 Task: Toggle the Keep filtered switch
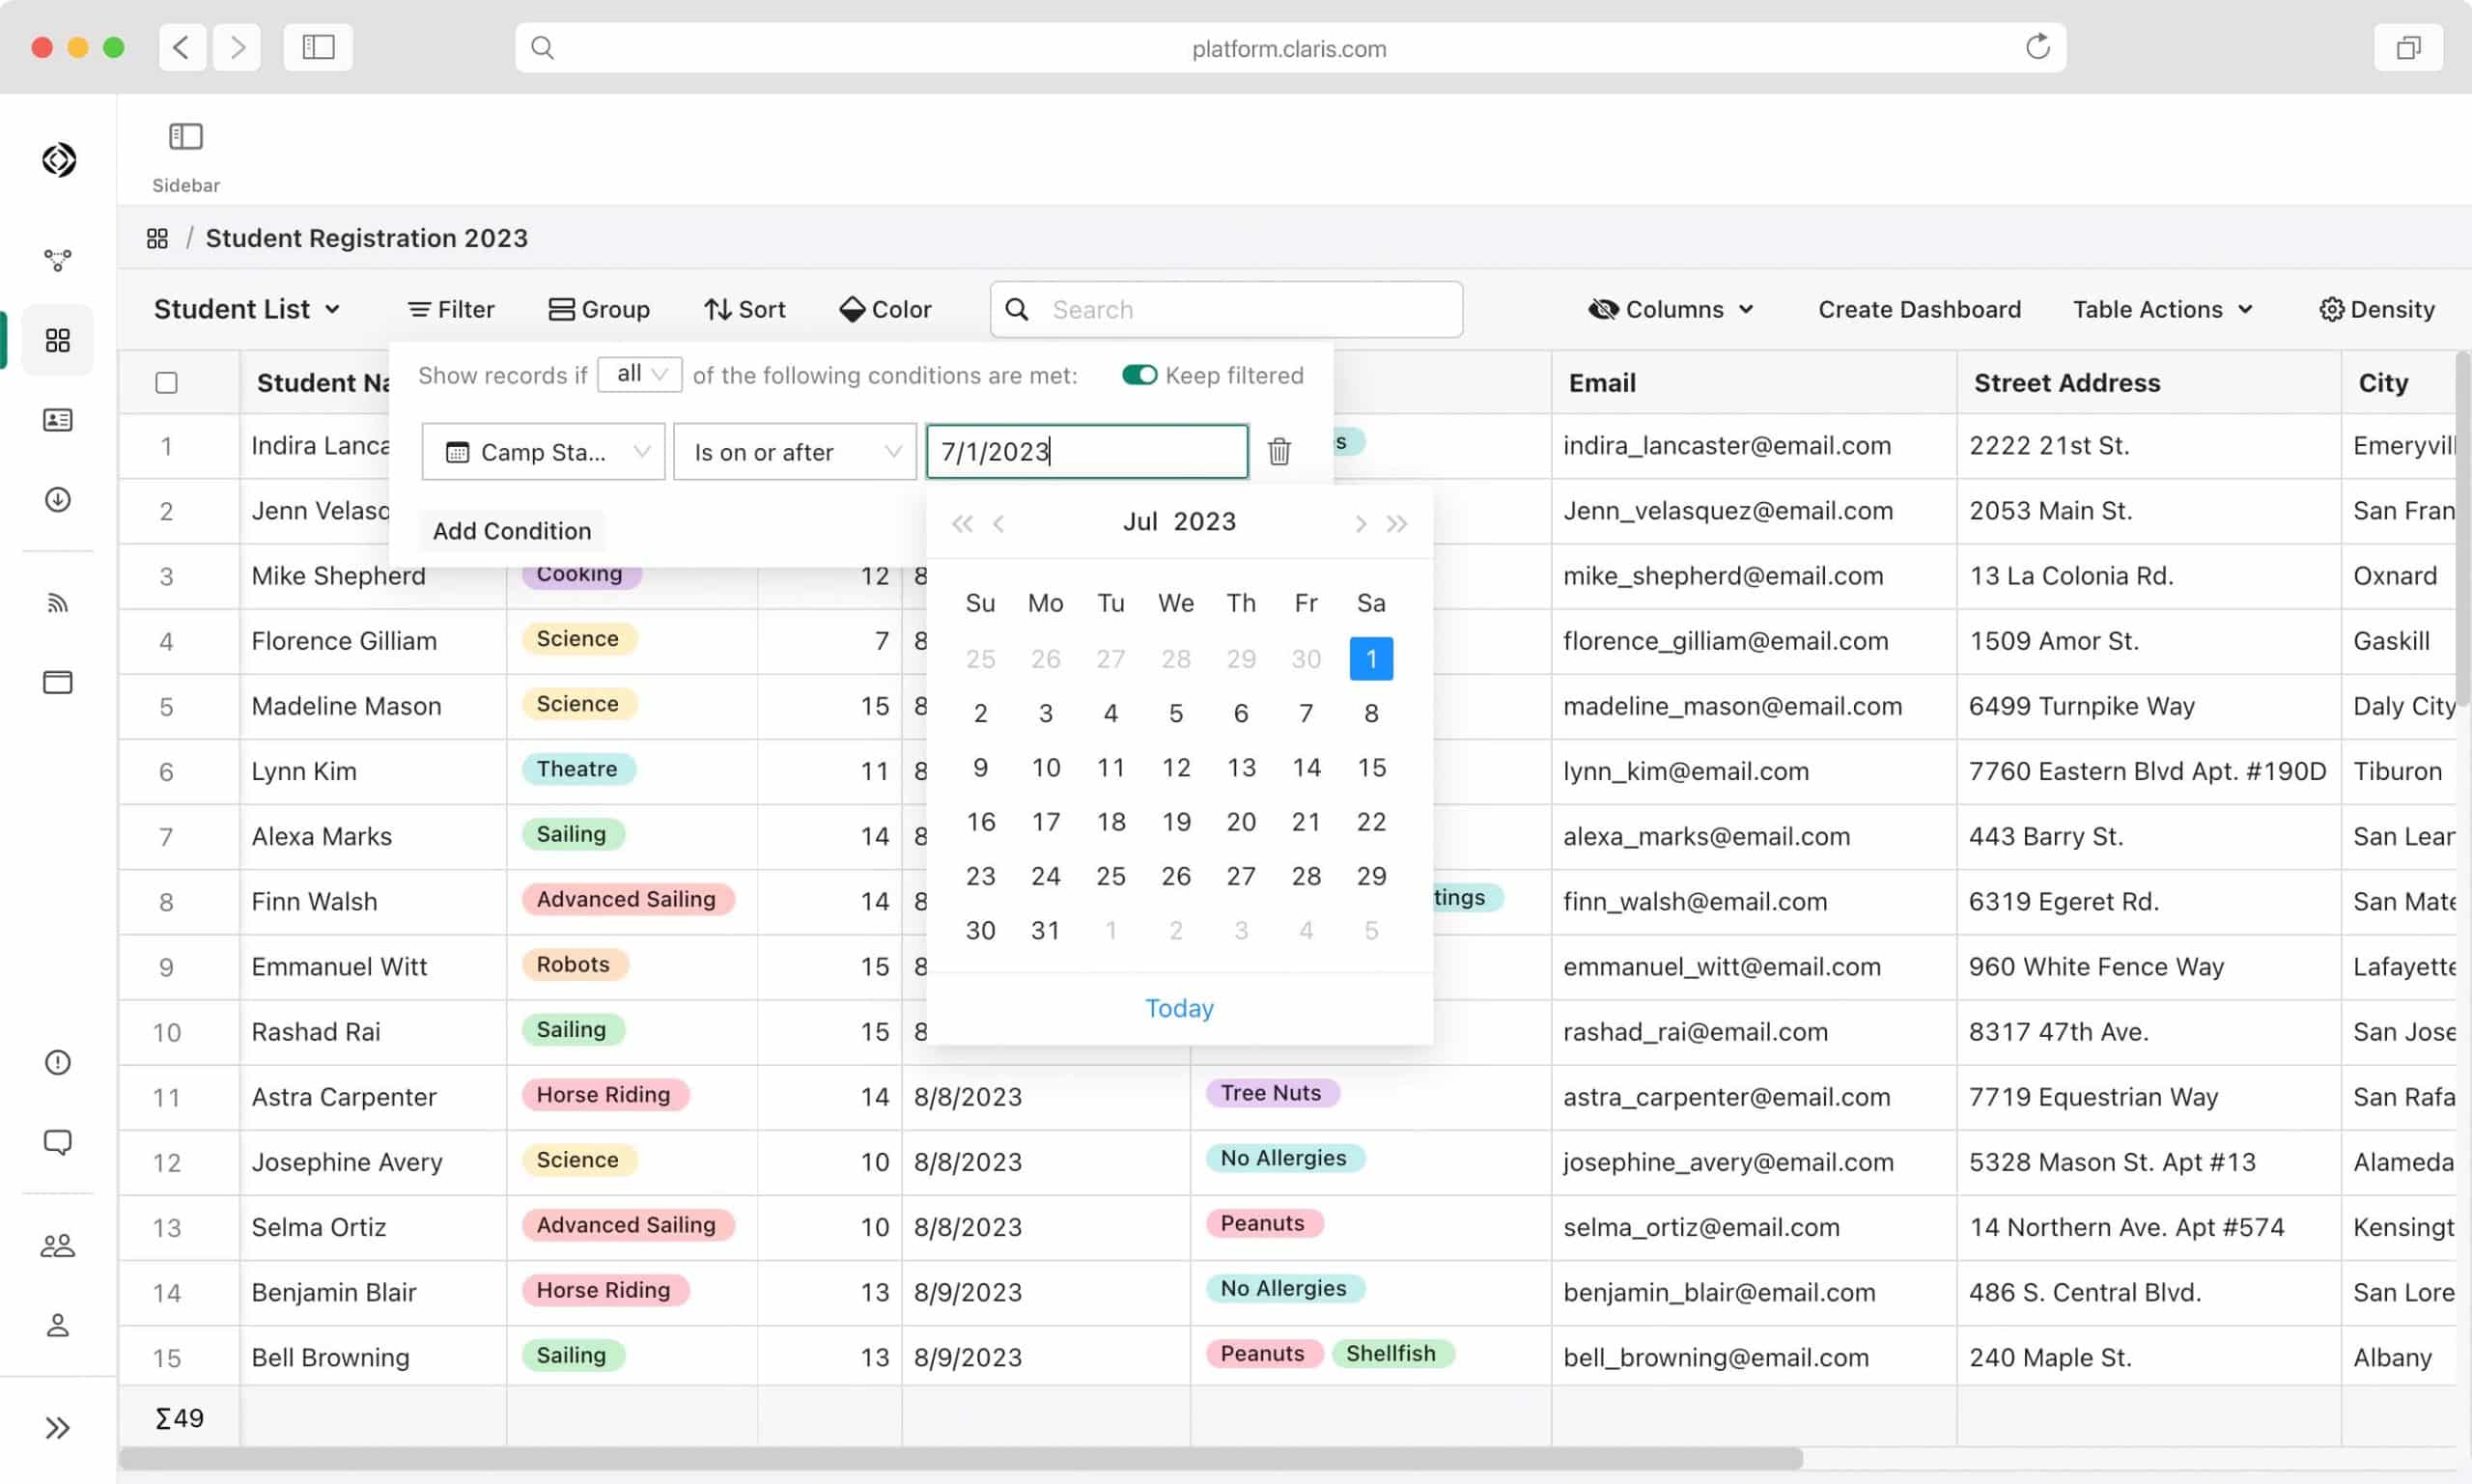(1139, 375)
